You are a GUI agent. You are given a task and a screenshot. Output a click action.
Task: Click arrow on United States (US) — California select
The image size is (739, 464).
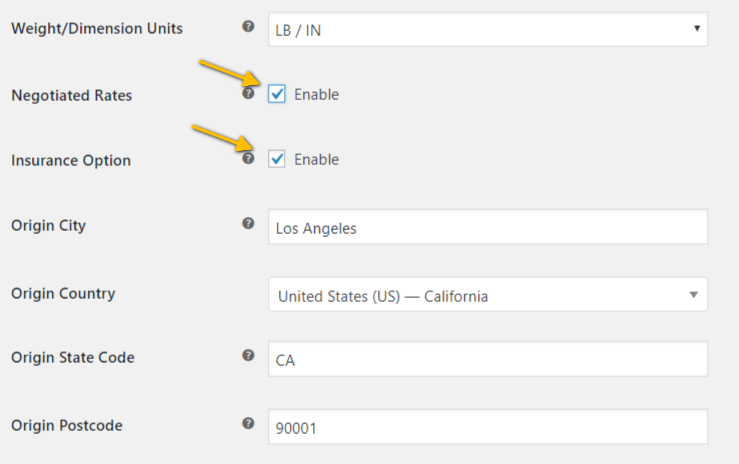point(693,295)
